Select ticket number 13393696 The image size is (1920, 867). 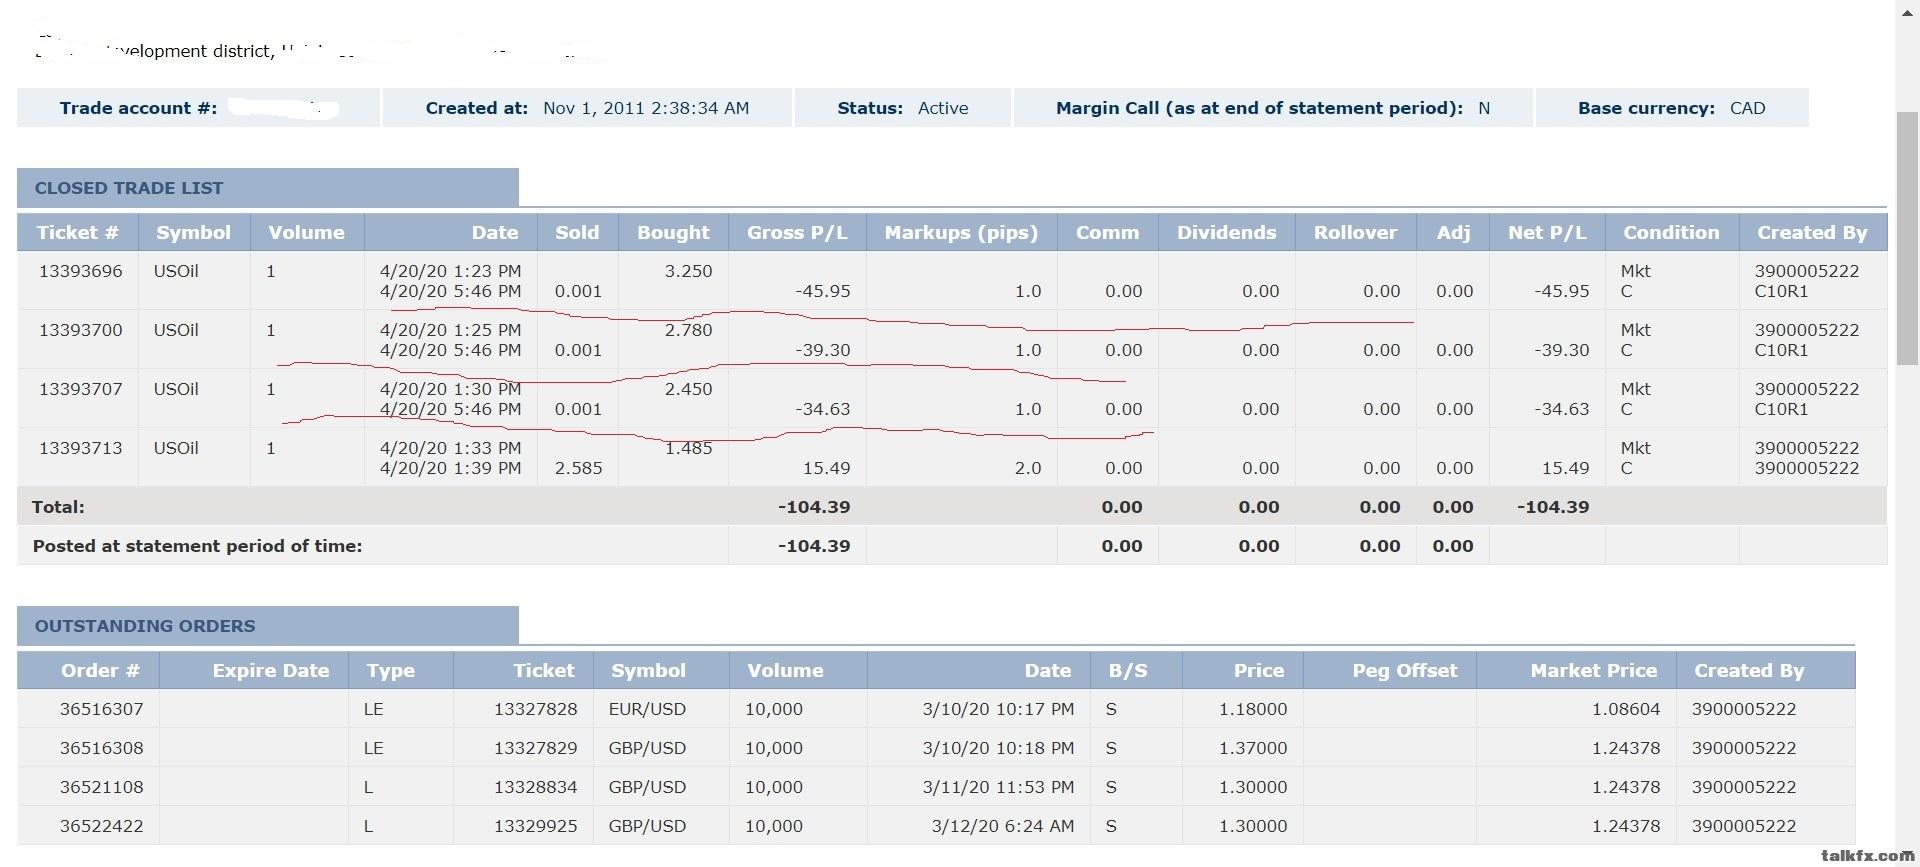click(x=80, y=271)
